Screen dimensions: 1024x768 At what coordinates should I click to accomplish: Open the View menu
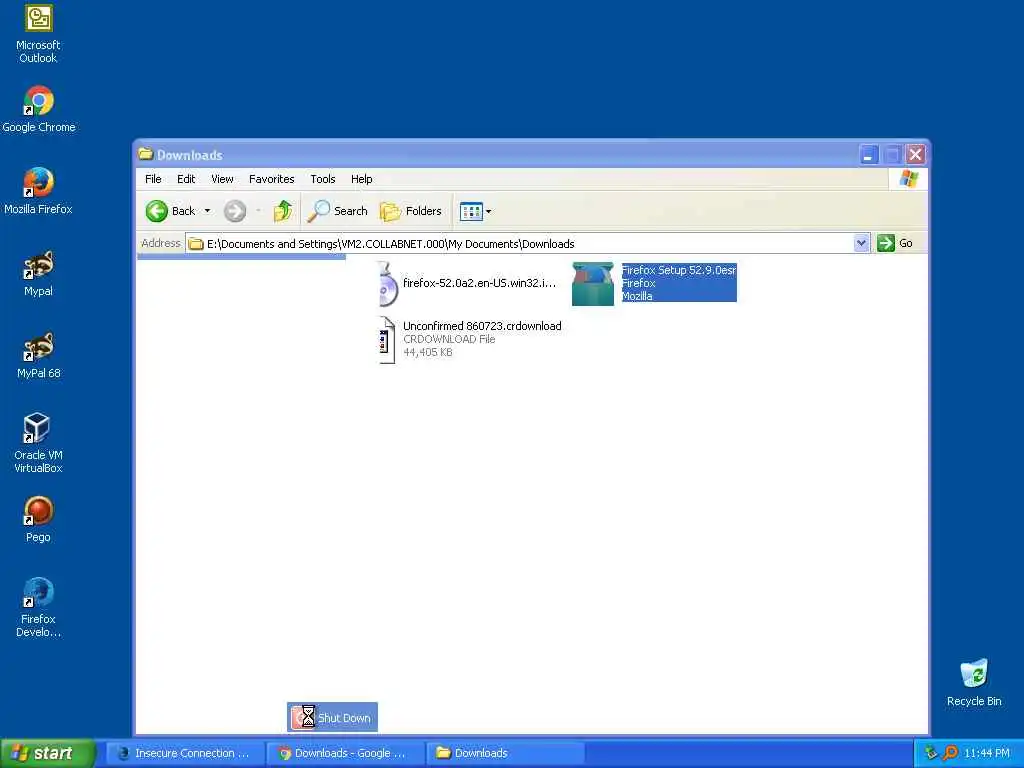(x=222, y=179)
